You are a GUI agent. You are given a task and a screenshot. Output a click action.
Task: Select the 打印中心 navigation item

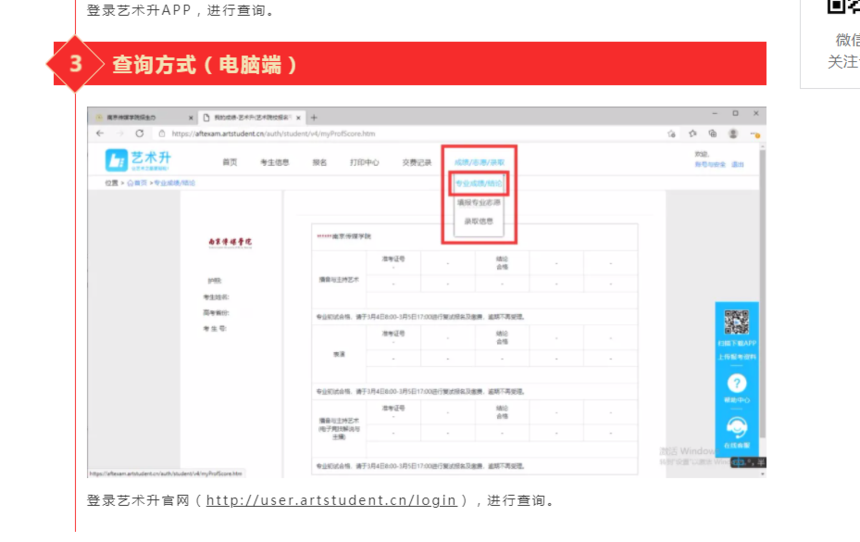(364, 162)
